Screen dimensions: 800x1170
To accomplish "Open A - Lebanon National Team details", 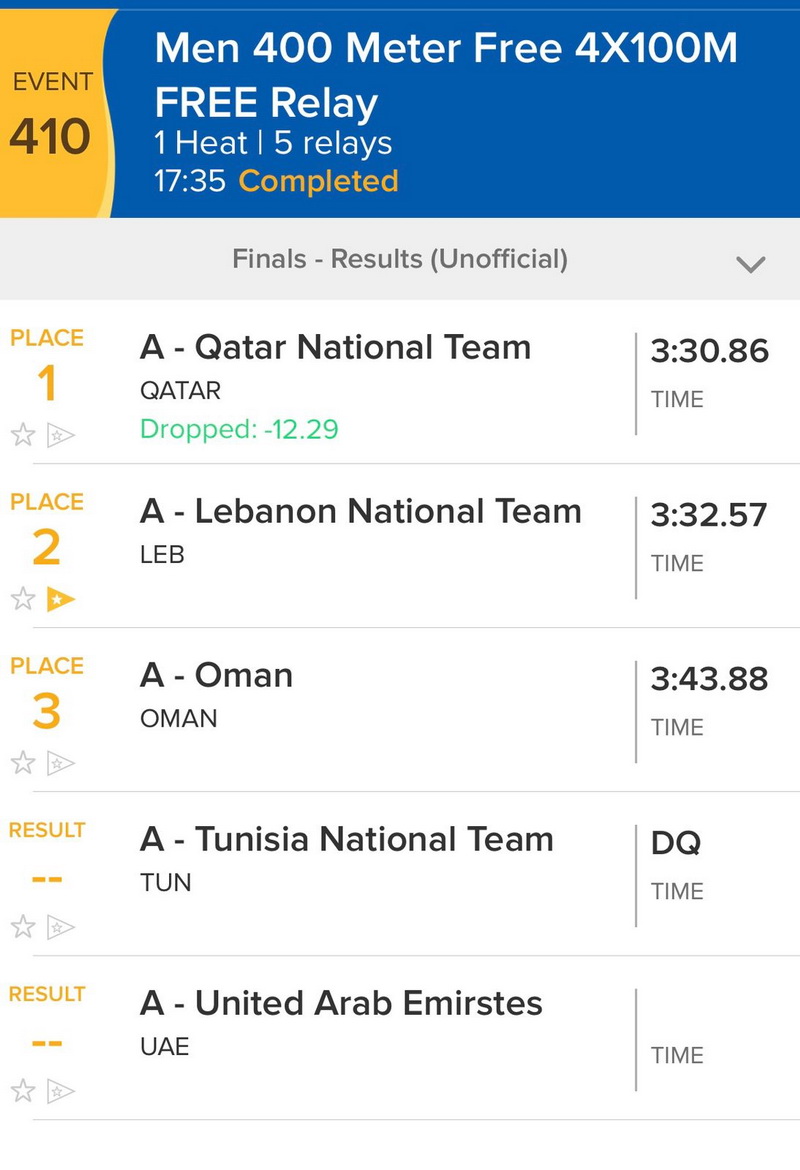I will (360, 512).
